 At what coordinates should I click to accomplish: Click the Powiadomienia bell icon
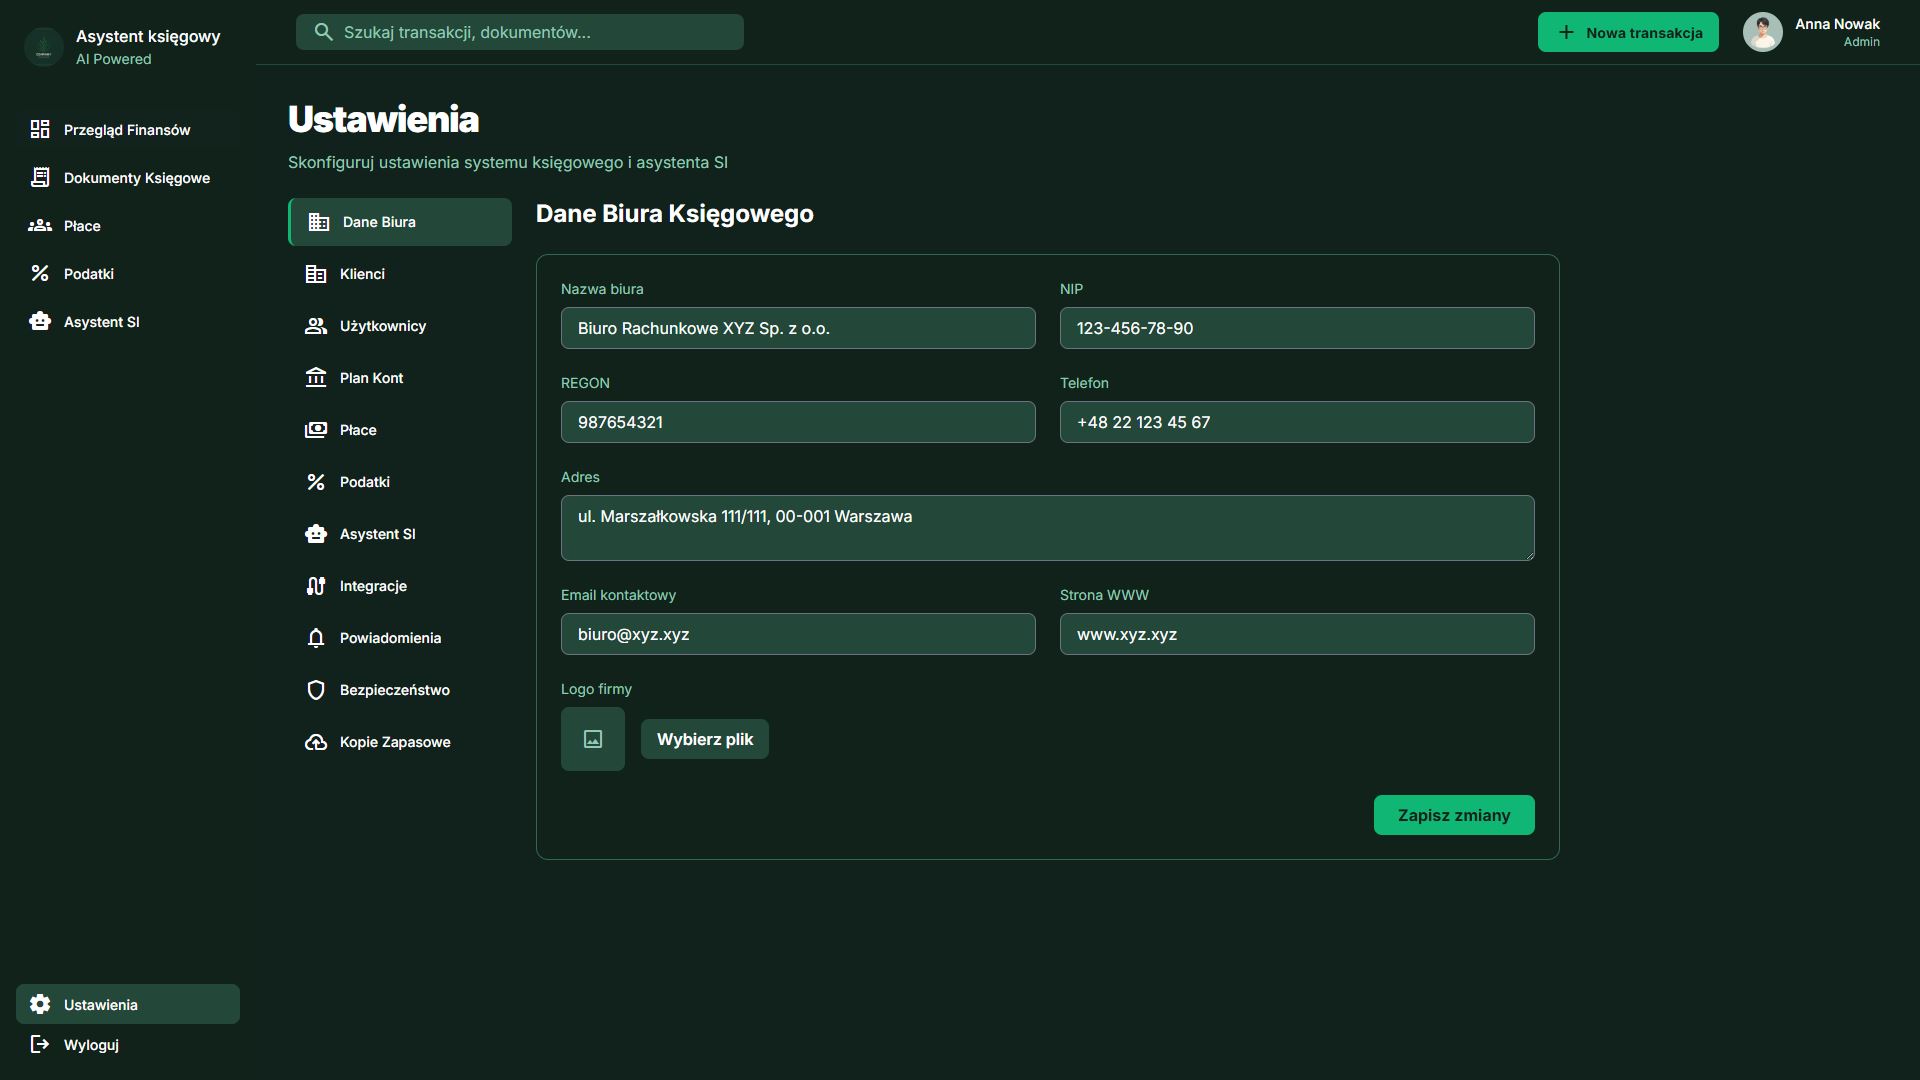[x=316, y=638]
